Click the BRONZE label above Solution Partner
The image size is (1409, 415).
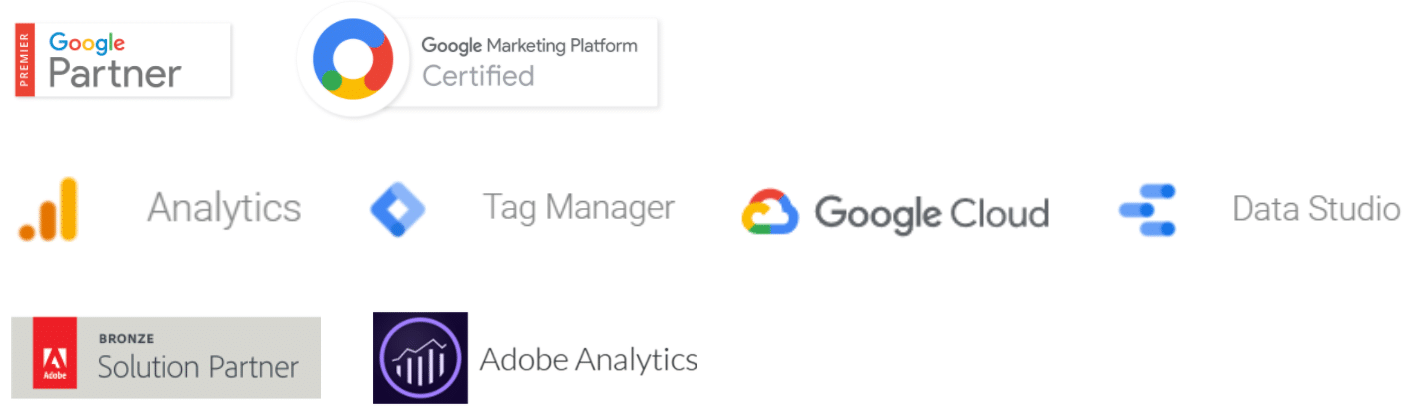(126, 338)
